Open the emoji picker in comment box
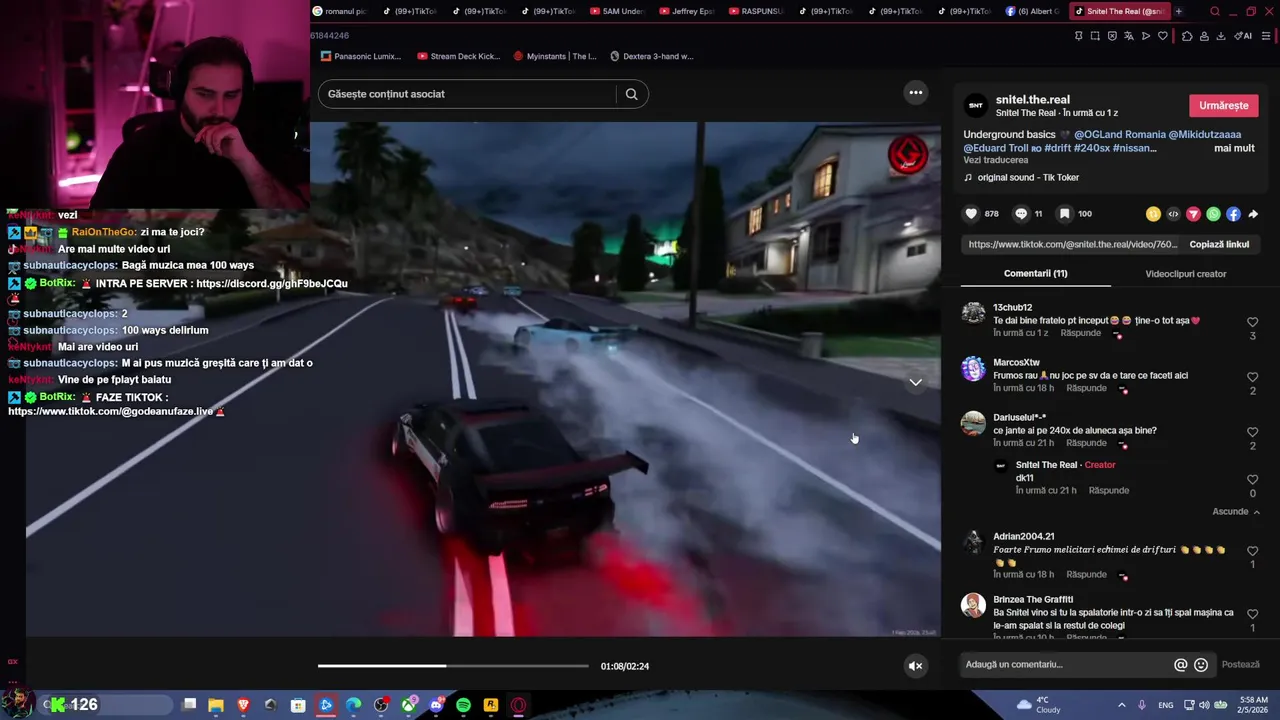1280x720 pixels. pos(1201,664)
